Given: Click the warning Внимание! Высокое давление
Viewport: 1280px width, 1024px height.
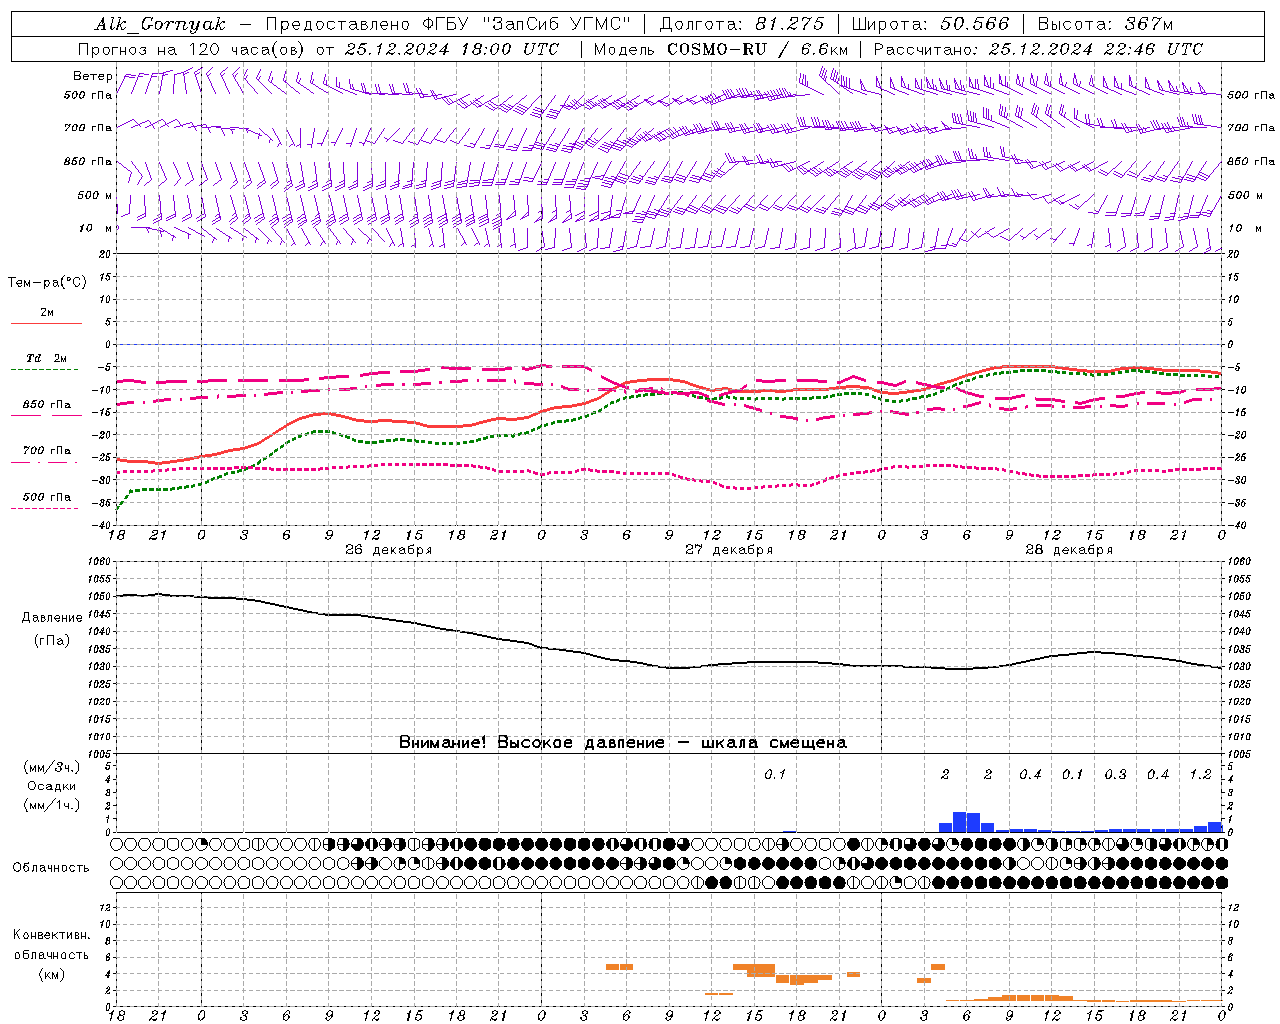Looking at the screenshot, I should [x=532, y=743].
